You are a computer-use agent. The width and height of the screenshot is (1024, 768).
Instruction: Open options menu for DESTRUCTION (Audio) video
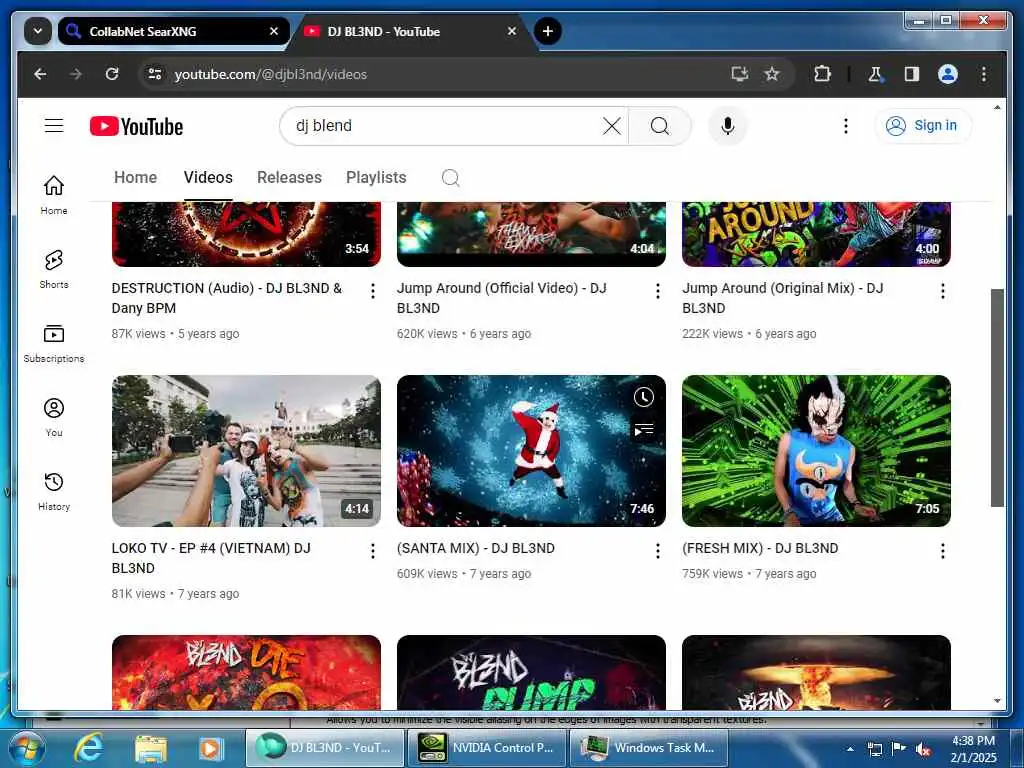[373, 291]
